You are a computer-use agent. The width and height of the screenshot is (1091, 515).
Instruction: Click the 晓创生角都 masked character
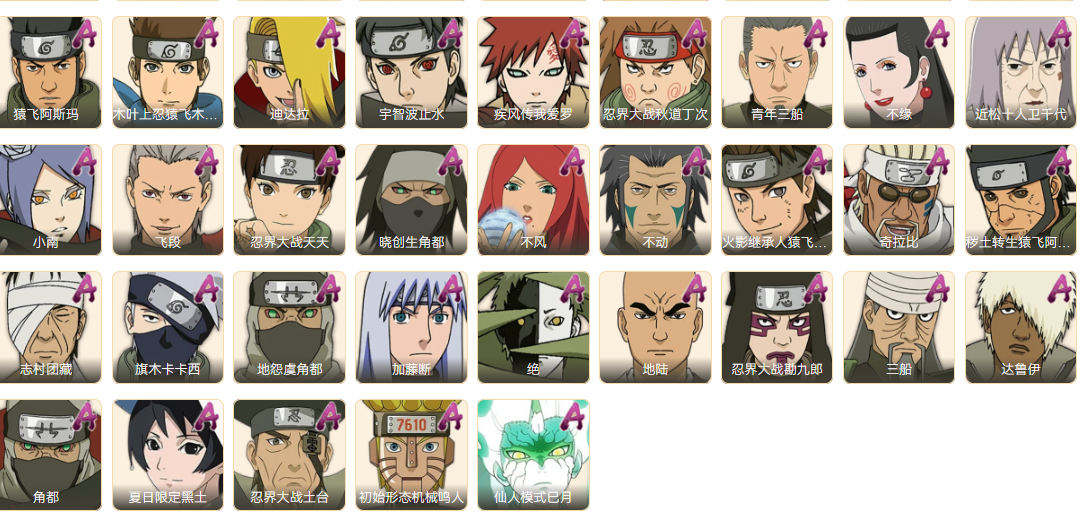[411, 200]
